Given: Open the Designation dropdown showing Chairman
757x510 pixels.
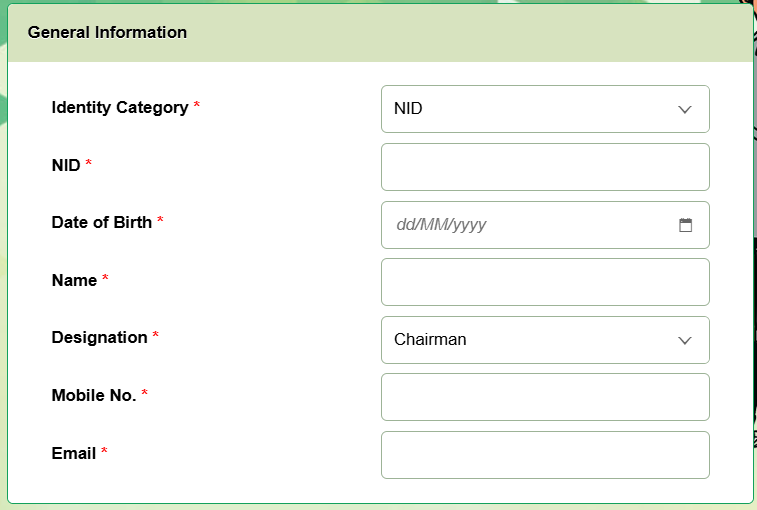Looking at the screenshot, I should pyautogui.click(x=545, y=340).
